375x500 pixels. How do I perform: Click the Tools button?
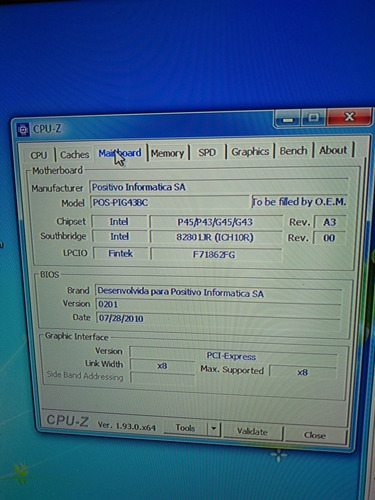[x=185, y=428]
